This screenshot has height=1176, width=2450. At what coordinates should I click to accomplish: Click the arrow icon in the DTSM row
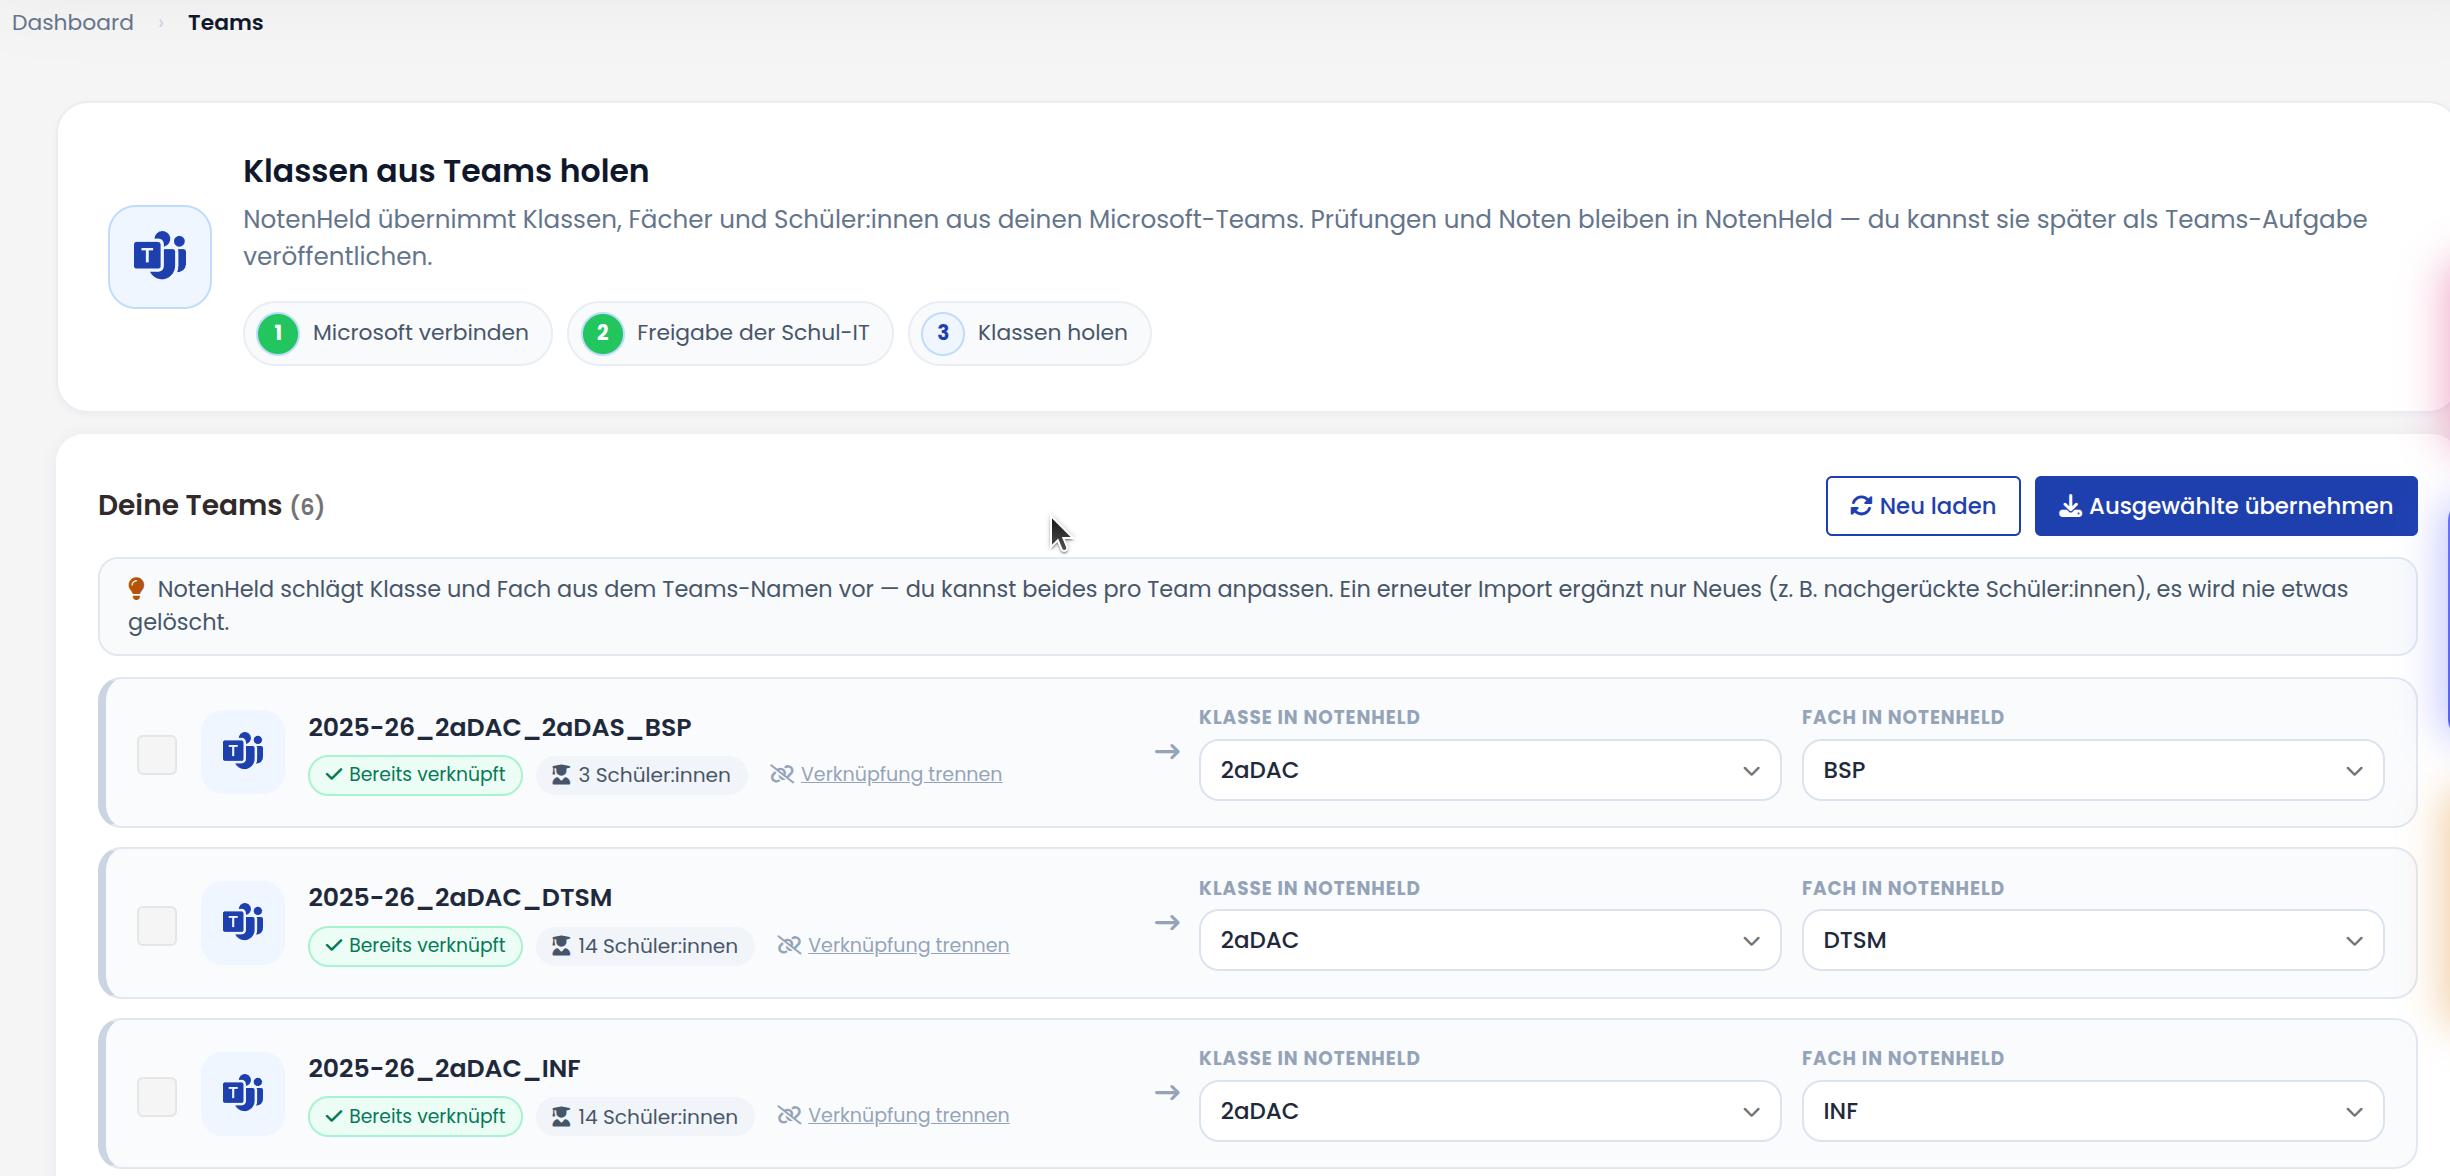[x=1167, y=922]
